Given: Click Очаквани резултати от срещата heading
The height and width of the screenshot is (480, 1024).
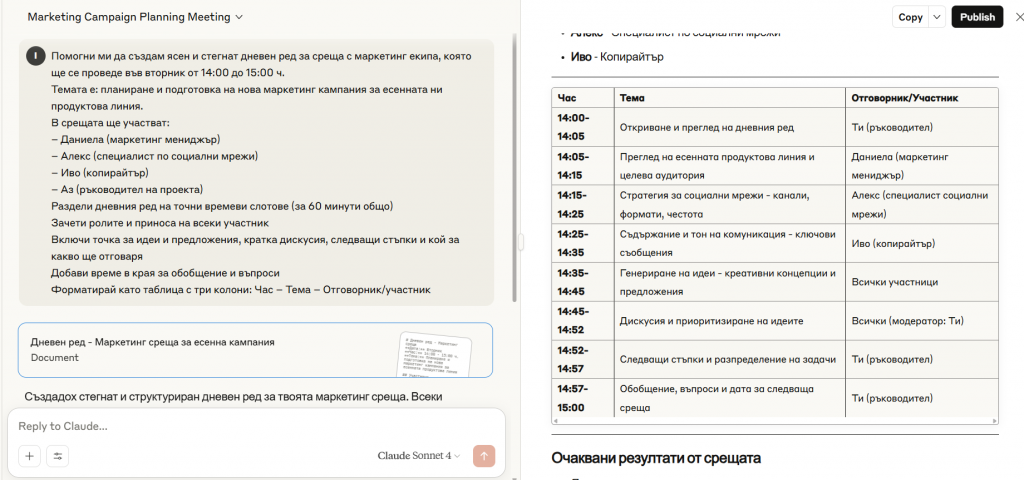Looking at the screenshot, I should click(x=656, y=458).
